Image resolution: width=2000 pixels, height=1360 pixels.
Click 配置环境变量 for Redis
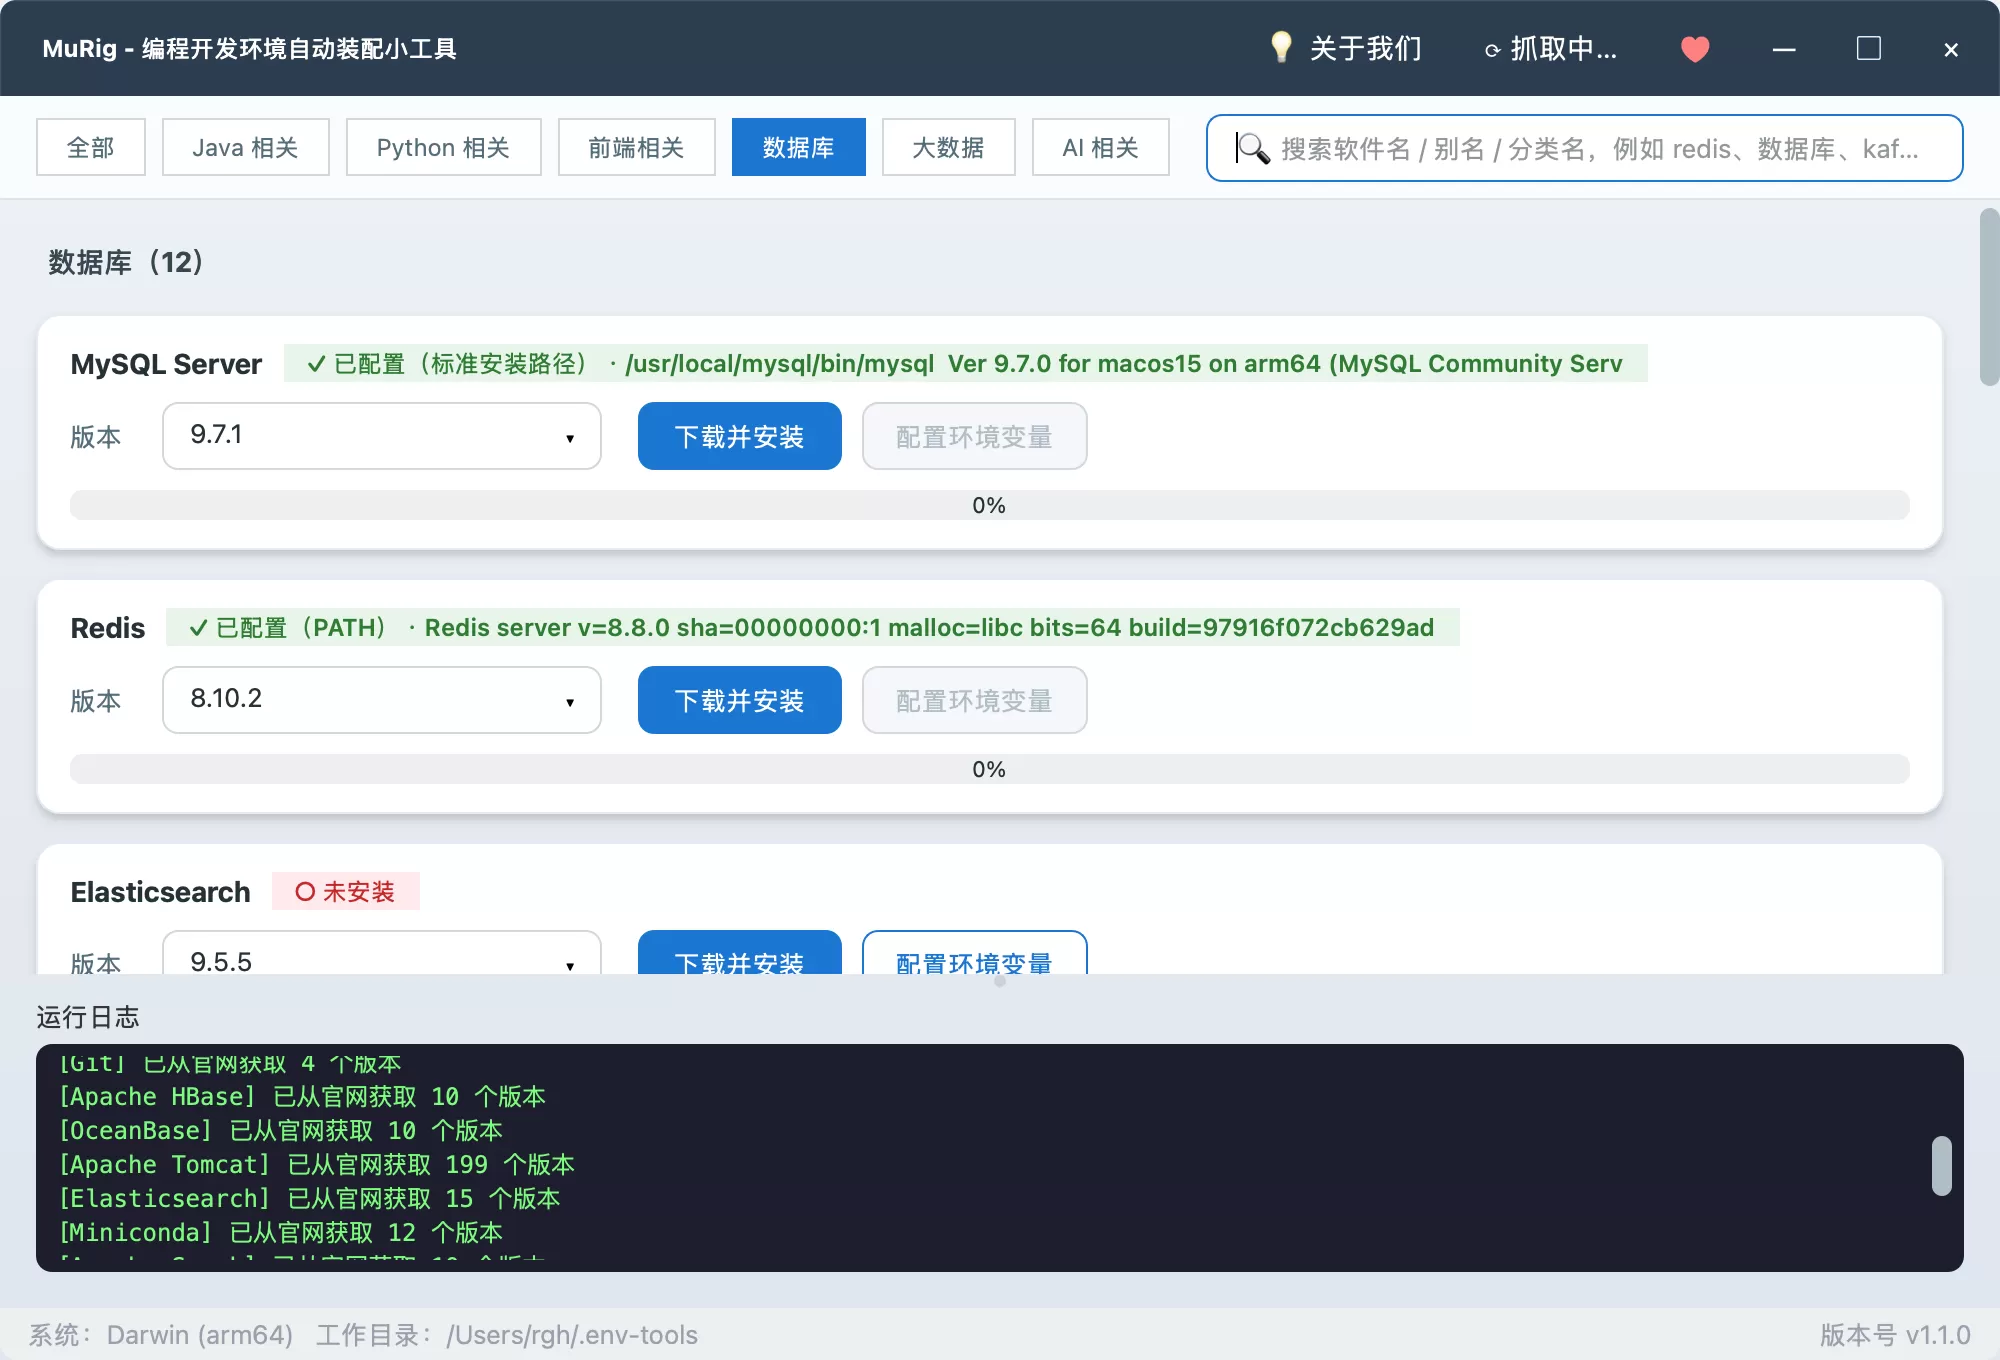pos(975,700)
